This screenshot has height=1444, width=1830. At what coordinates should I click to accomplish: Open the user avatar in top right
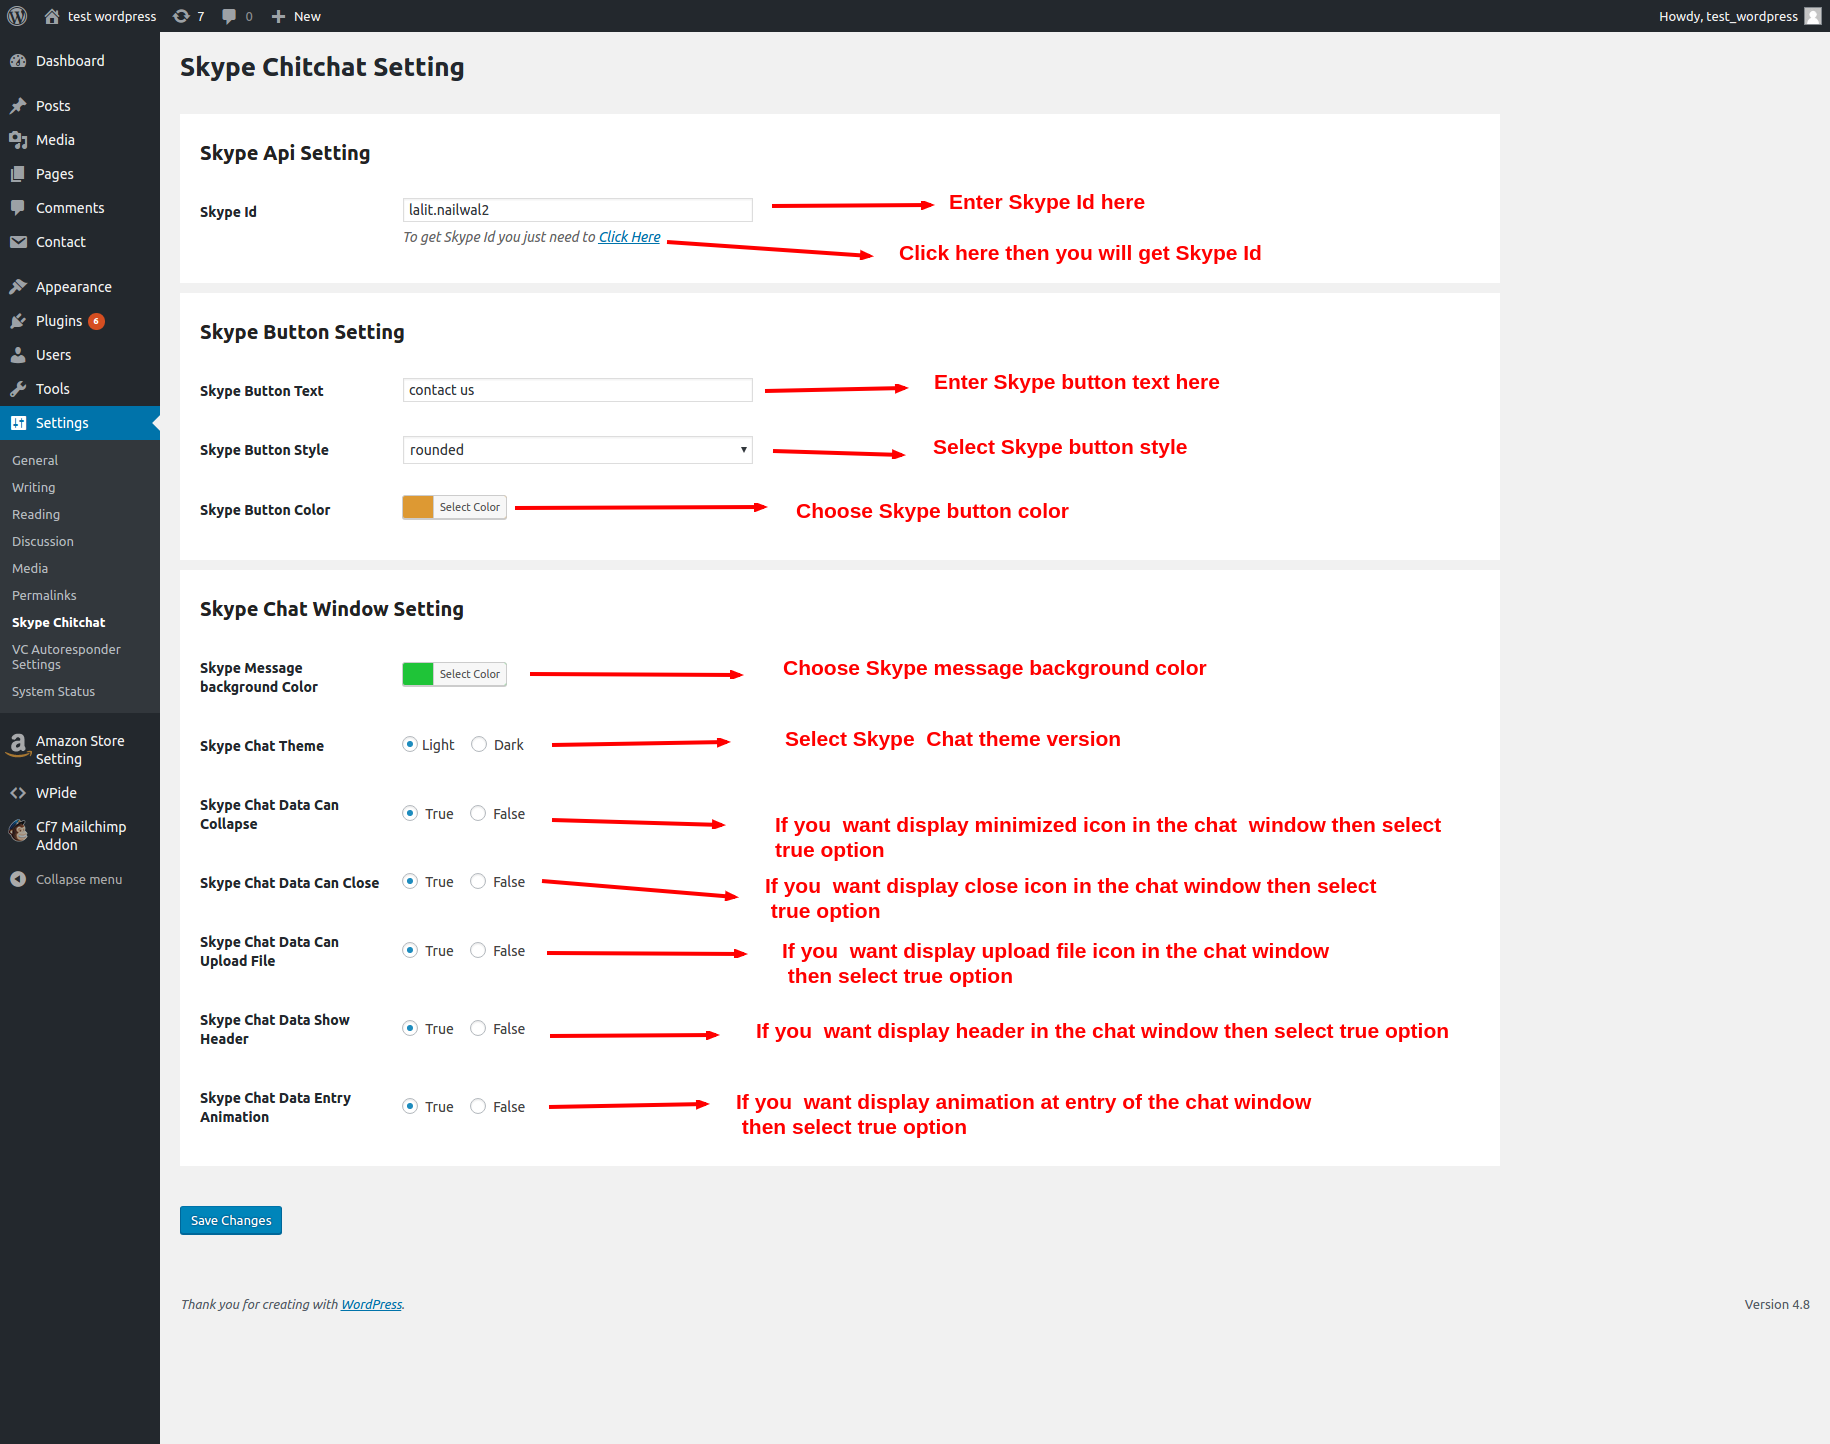tap(1812, 16)
